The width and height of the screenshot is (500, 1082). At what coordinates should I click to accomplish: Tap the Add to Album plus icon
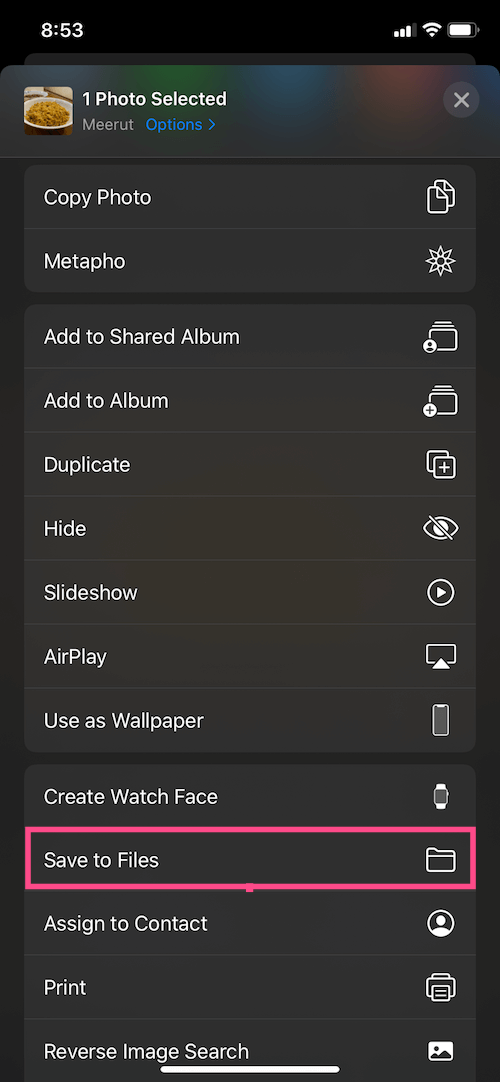(x=441, y=401)
